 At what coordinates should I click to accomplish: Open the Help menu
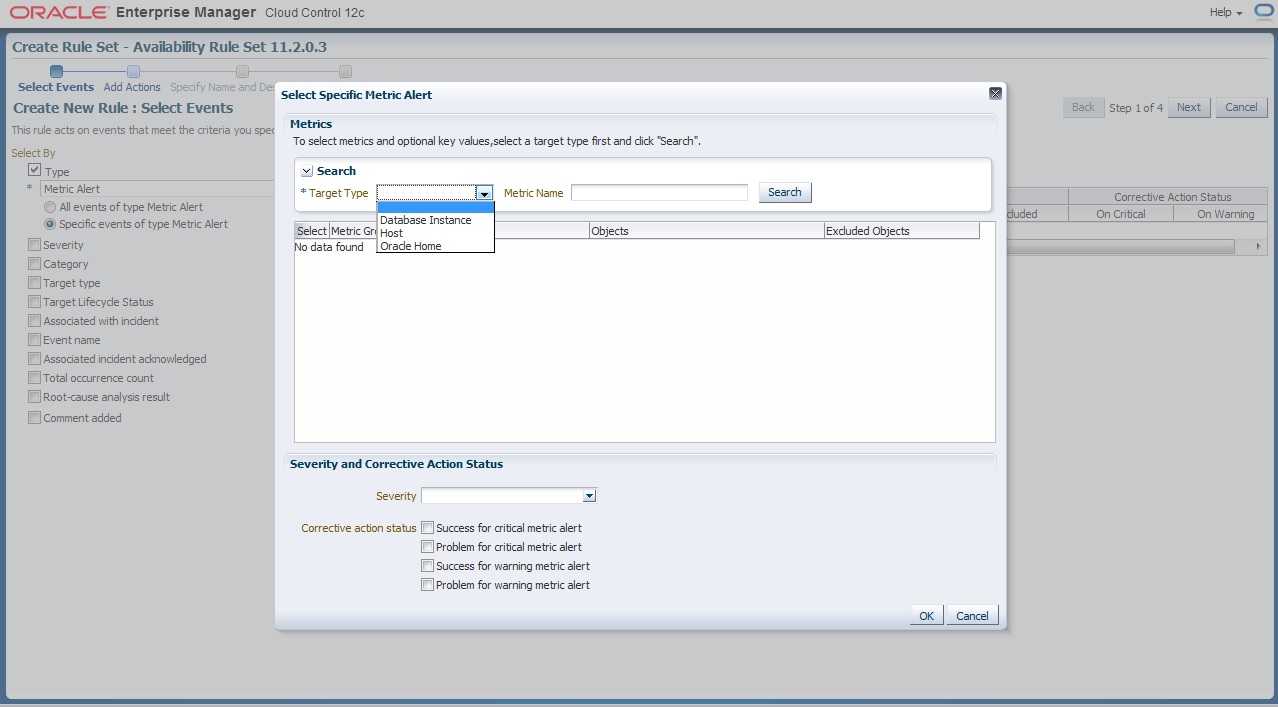(x=1225, y=13)
